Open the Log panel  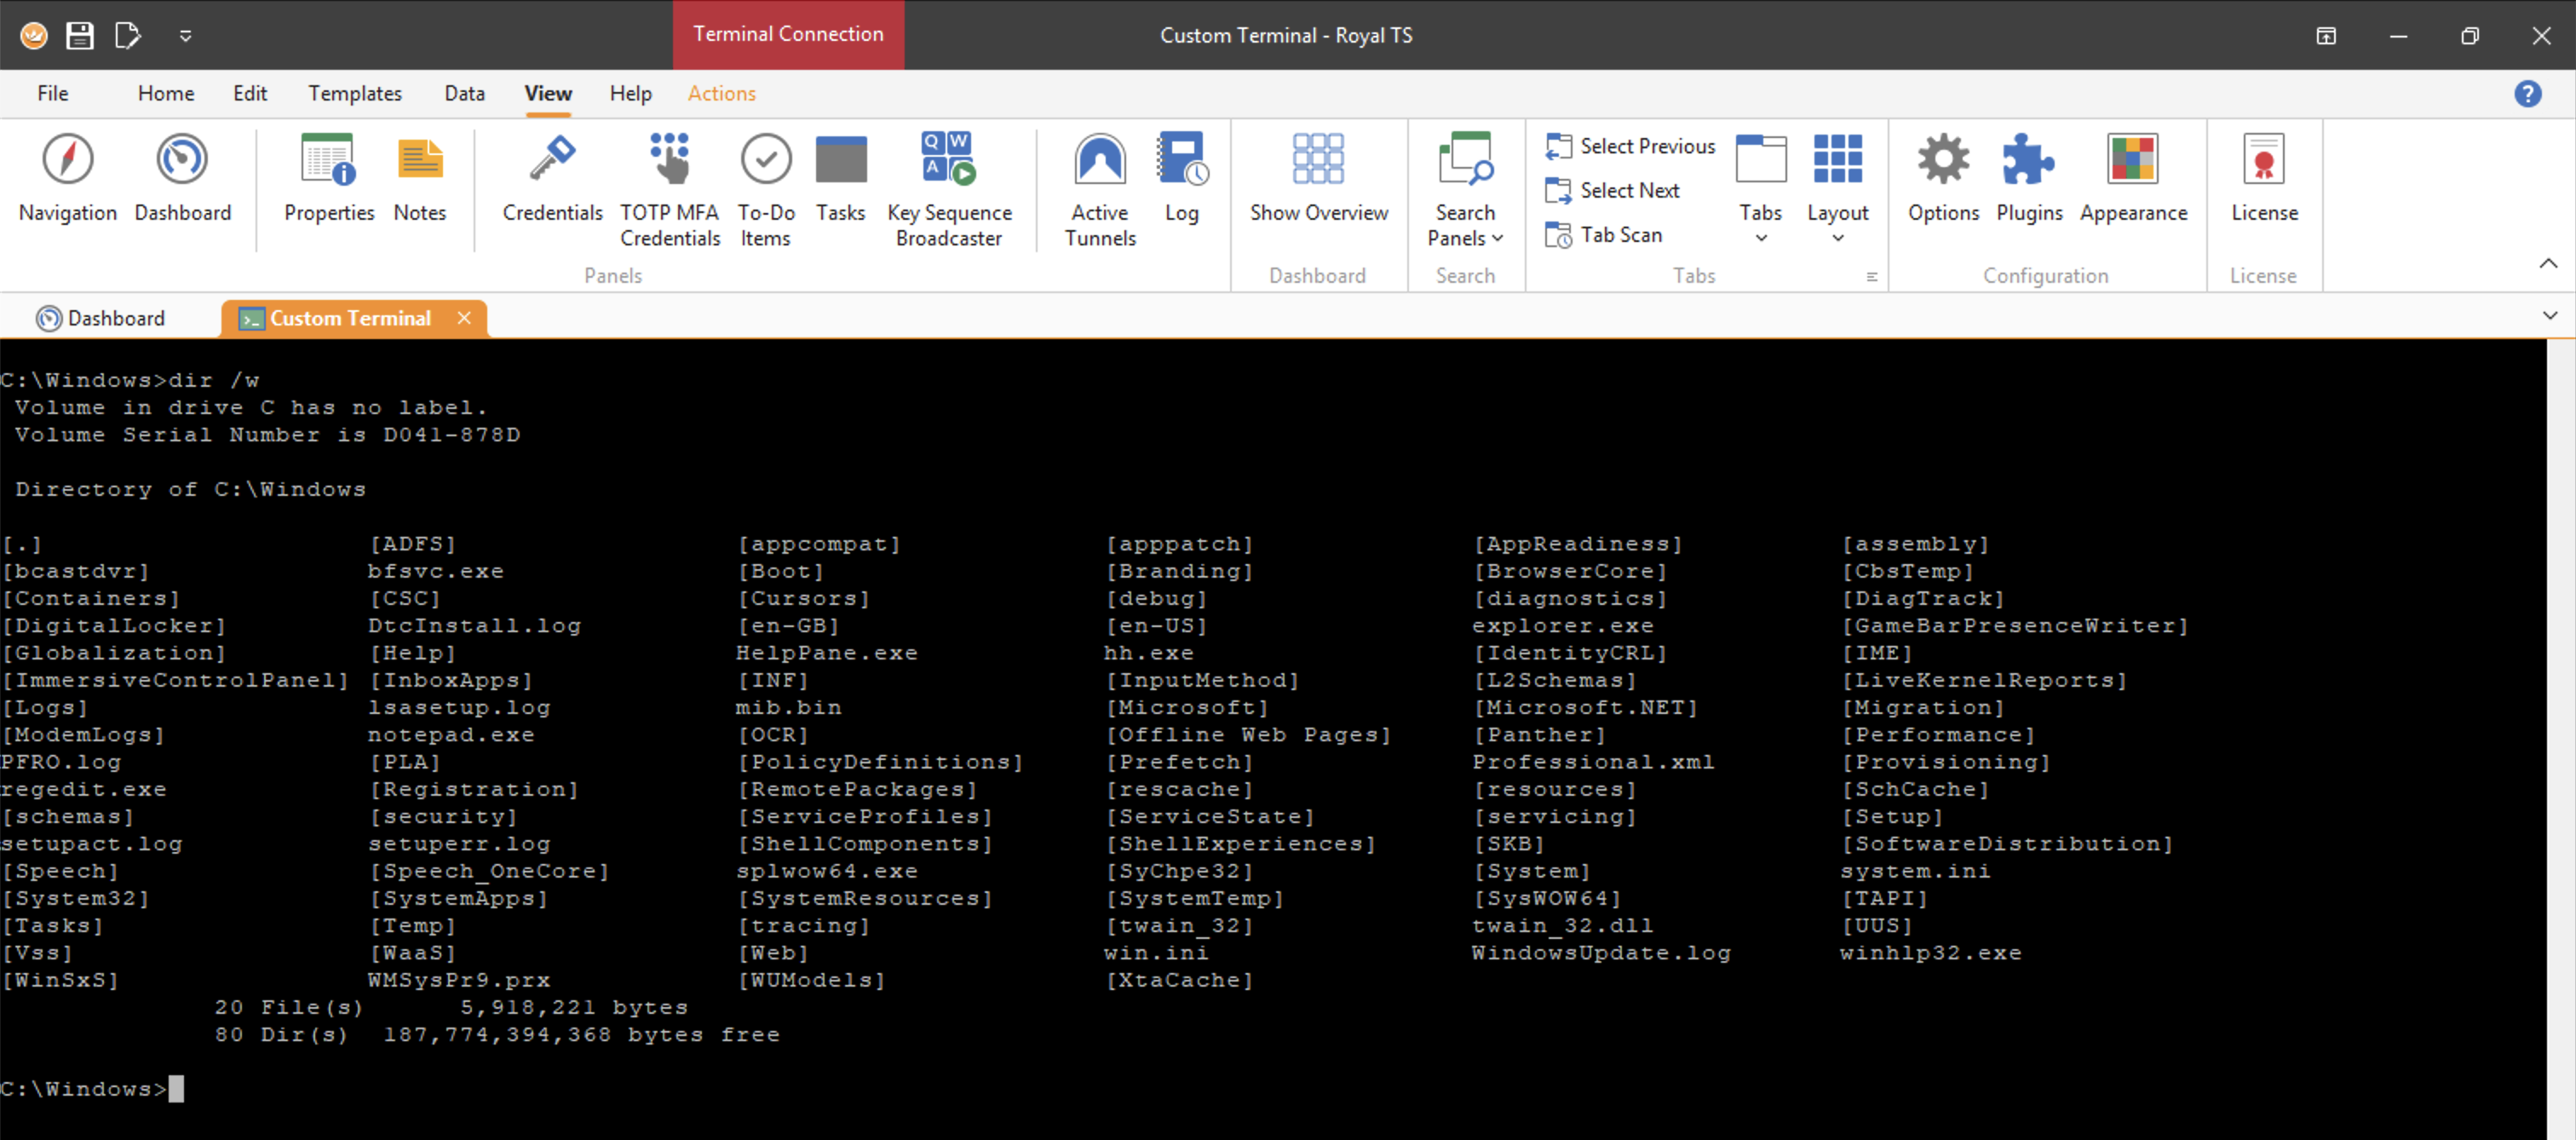coord(1182,179)
